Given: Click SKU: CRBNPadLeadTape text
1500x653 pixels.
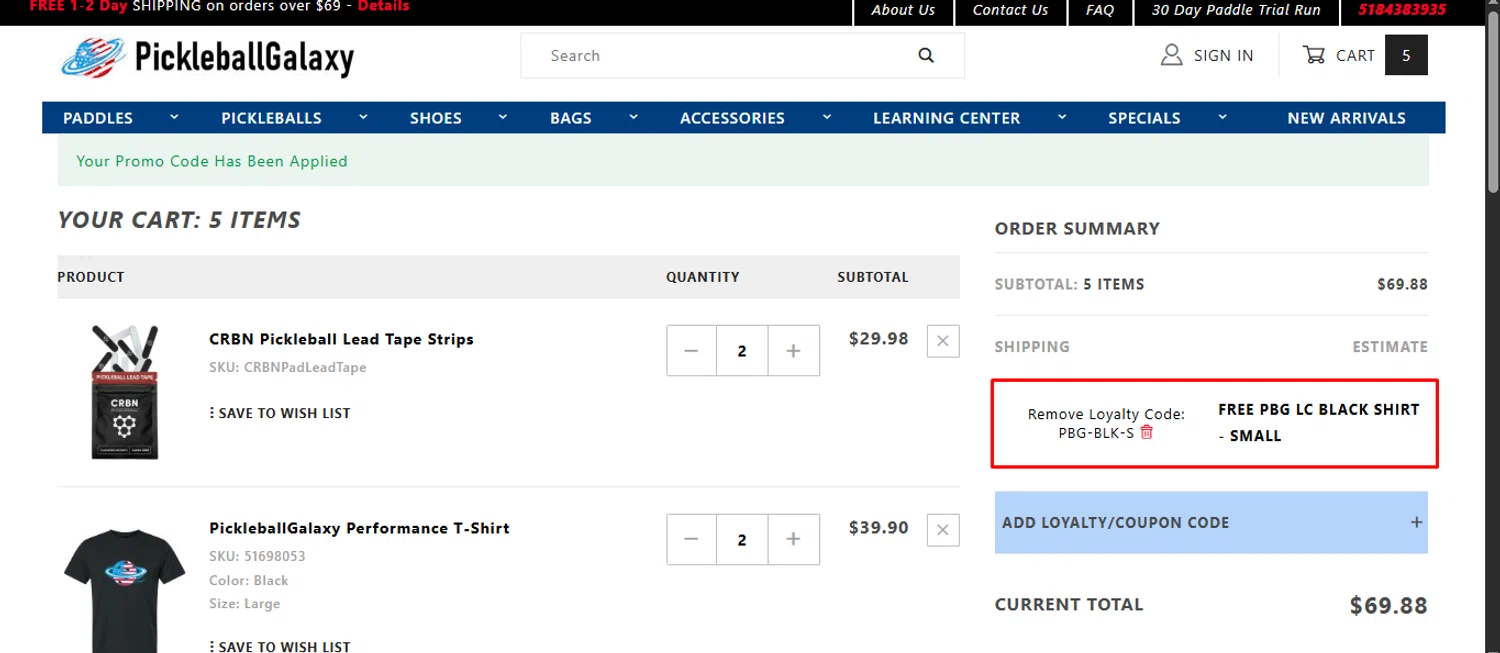Looking at the screenshot, I should pos(287,367).
